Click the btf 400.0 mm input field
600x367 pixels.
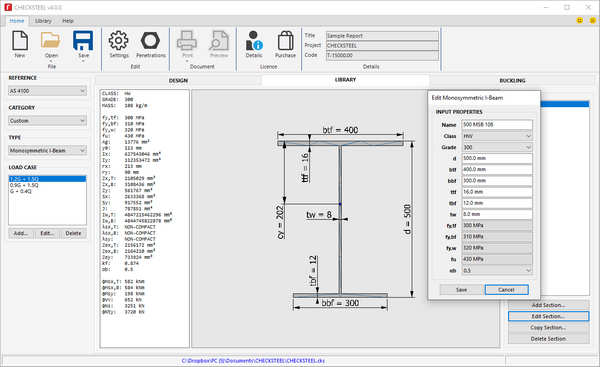click(497, 170)
